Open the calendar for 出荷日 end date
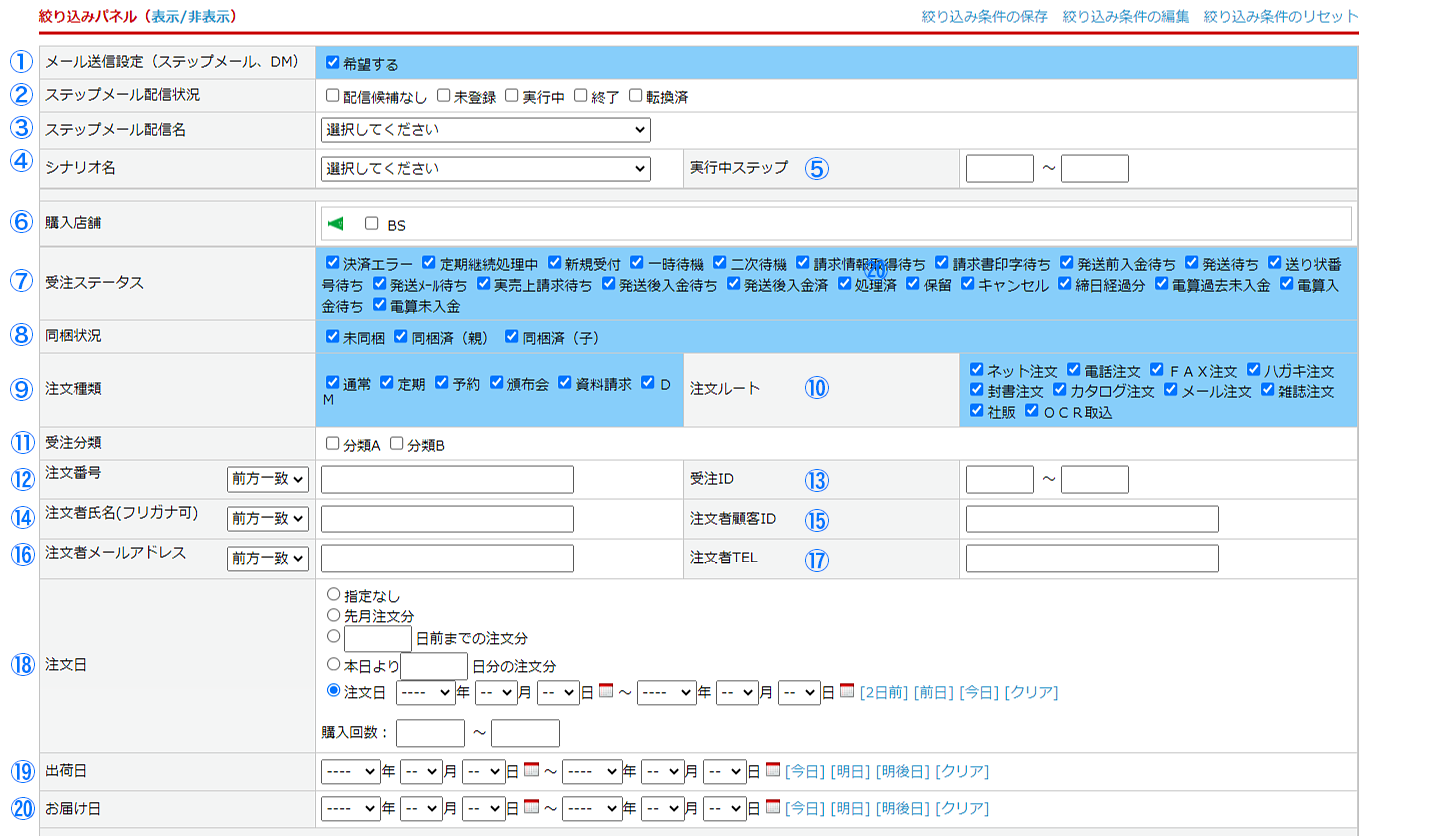The image size is (1450, 836). click(773, 770)
